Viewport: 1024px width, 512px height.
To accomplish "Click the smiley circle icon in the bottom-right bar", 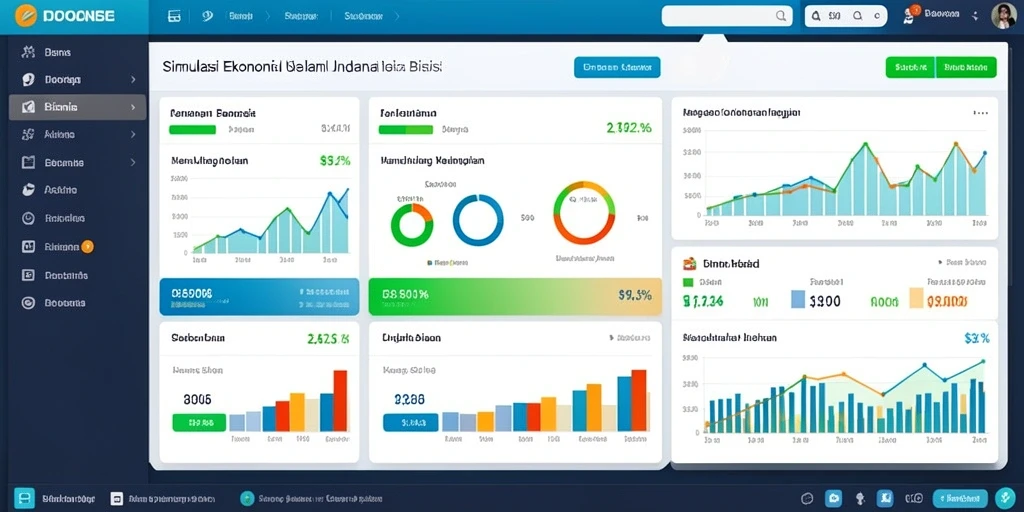I will [x=807, y=498].
